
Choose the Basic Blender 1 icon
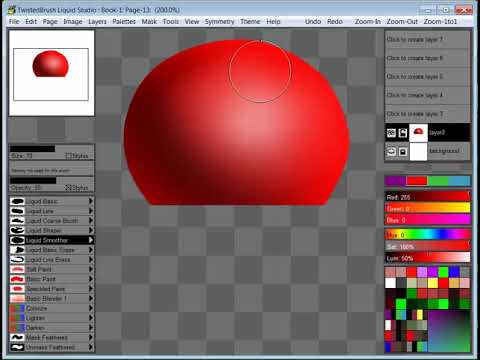coord(17,298)
